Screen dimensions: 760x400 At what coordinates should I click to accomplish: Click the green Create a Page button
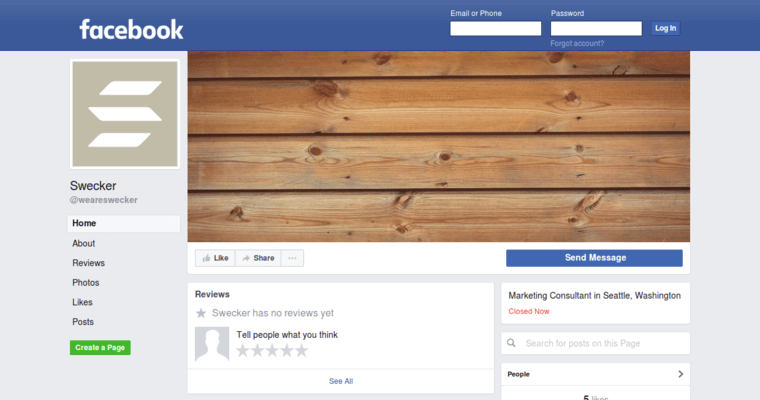[x=100, y=347]
